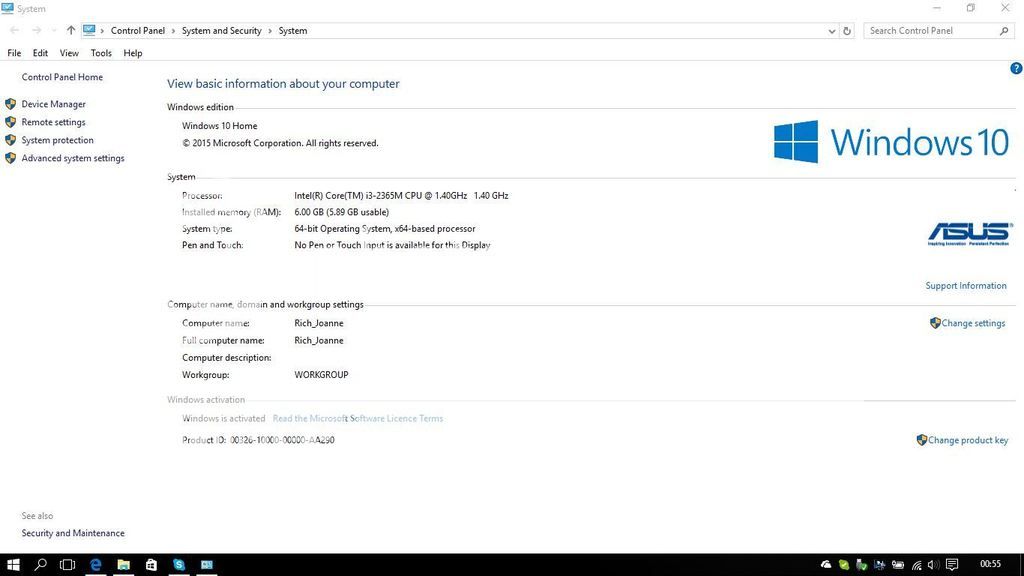Image resolution: width=1024 pixels, height=576 pixels.
Task: Select the System window taskbar button
Action: point(206,564)
